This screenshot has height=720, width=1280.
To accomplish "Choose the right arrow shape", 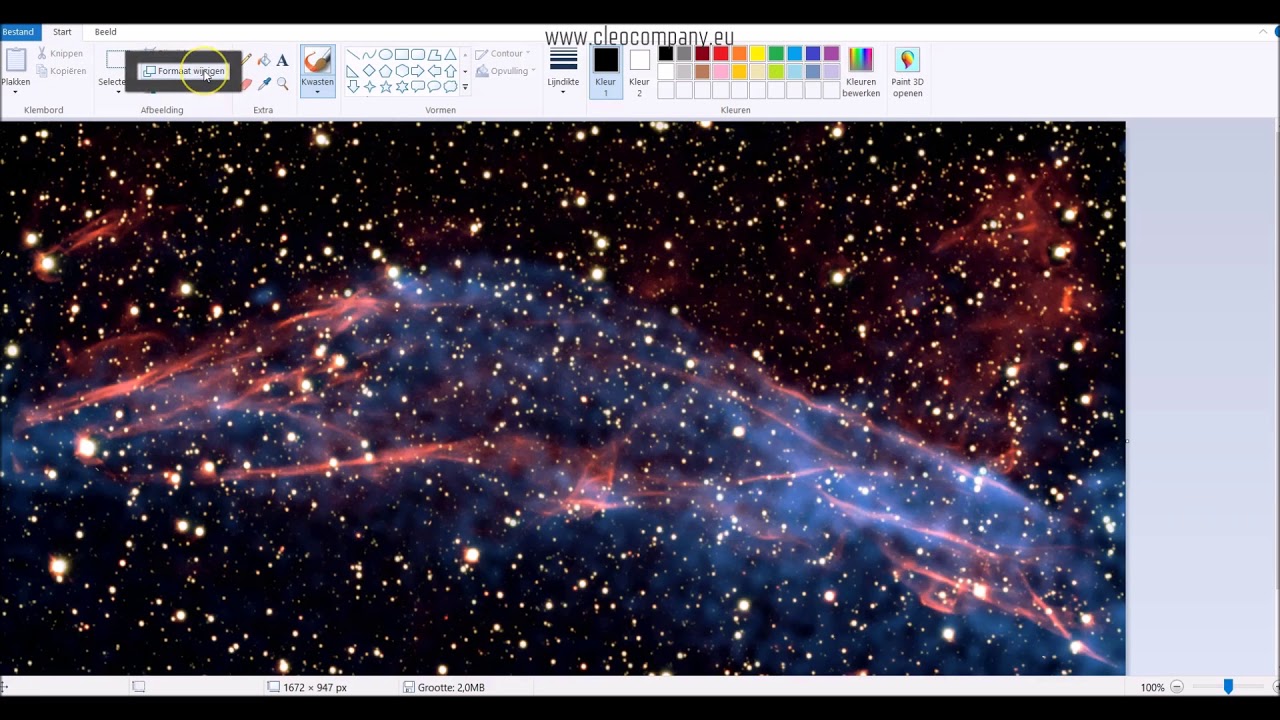I will point(418,71).
